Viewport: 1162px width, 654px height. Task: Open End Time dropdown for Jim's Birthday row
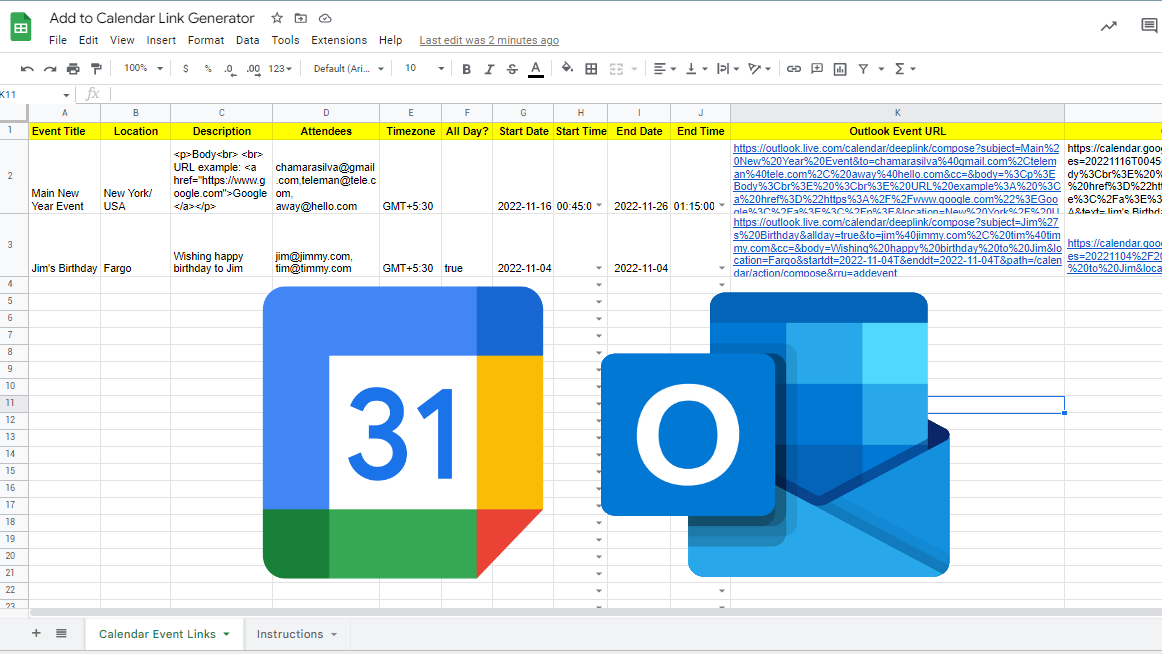pyautogui.click(x=722, y=268)
